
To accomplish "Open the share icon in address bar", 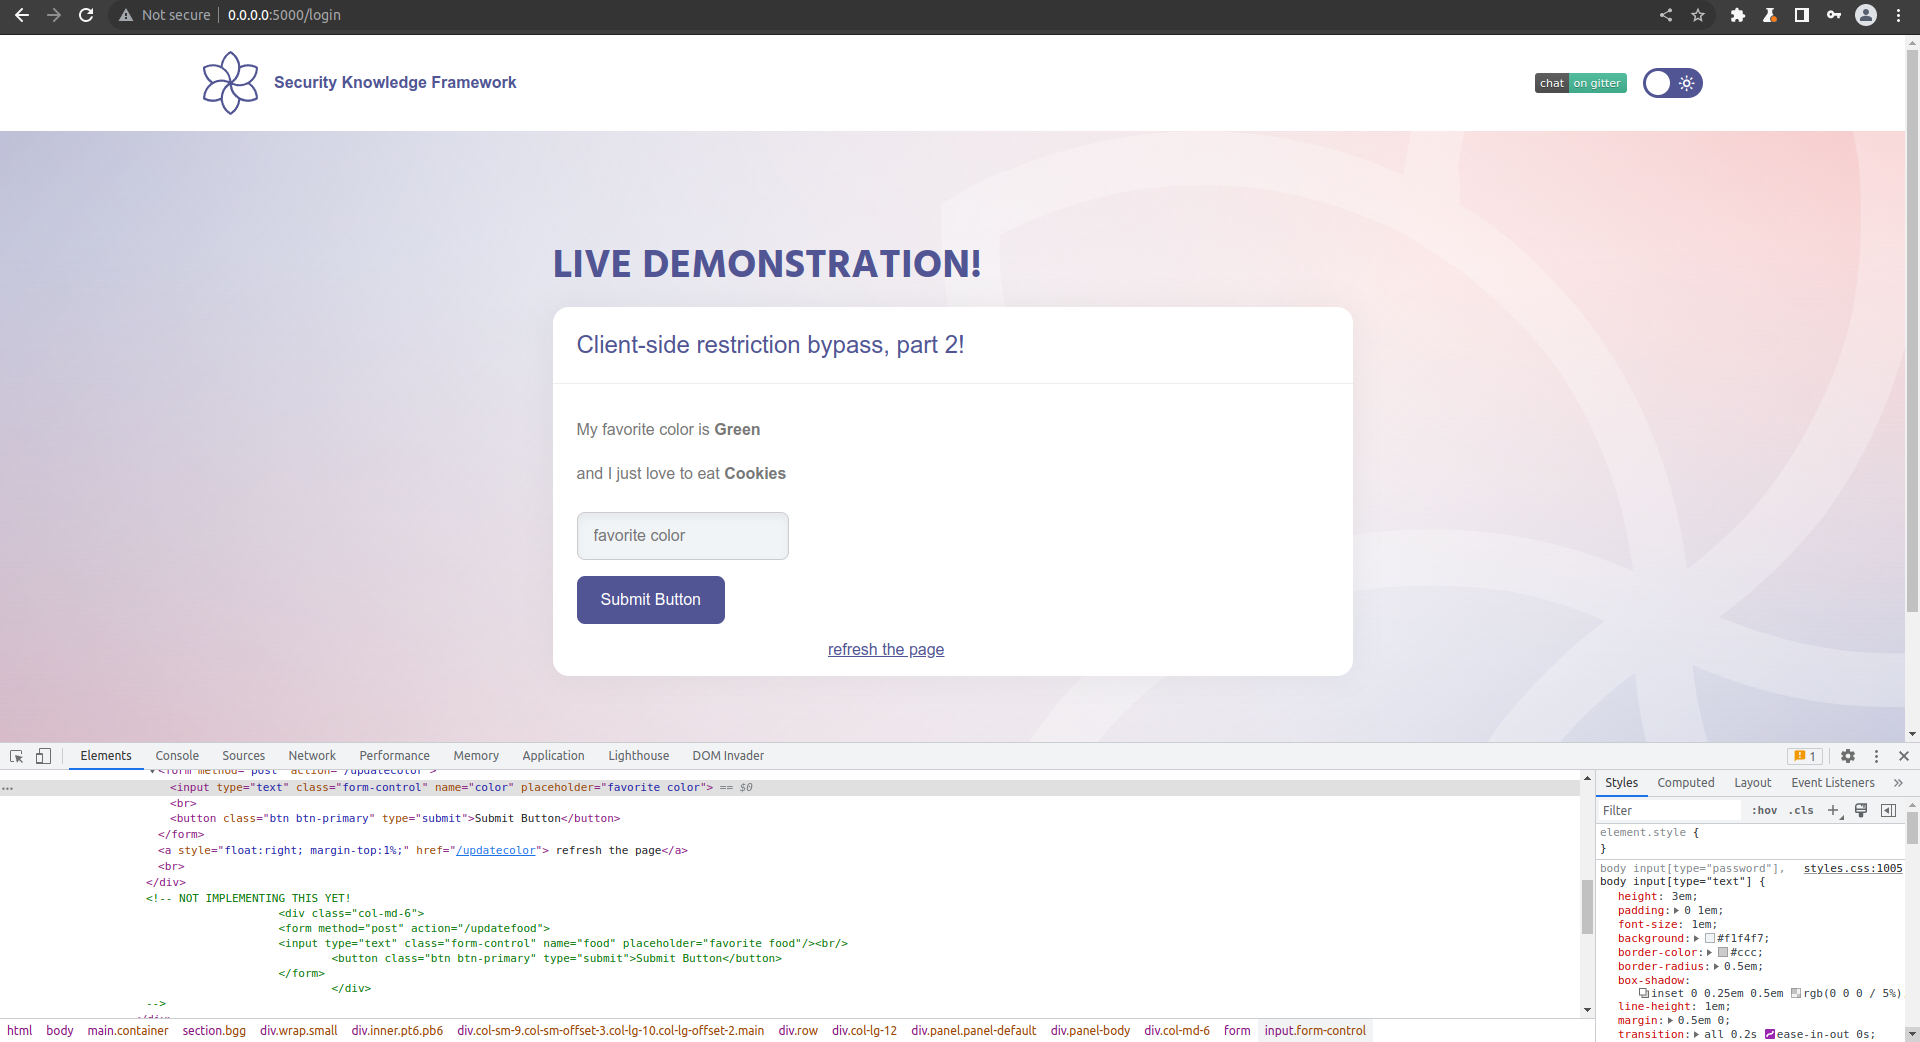I will 1666,15.
